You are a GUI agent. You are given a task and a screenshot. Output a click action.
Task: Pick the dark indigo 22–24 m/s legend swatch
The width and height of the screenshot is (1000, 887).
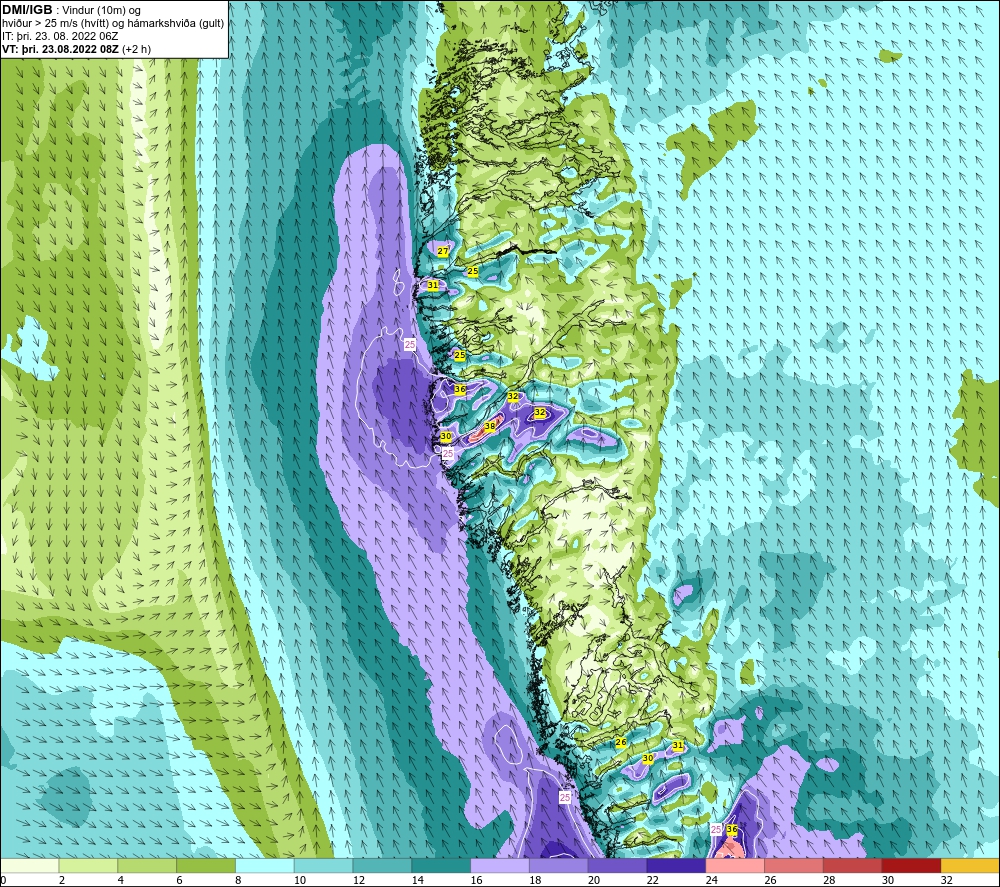[676, 865]
